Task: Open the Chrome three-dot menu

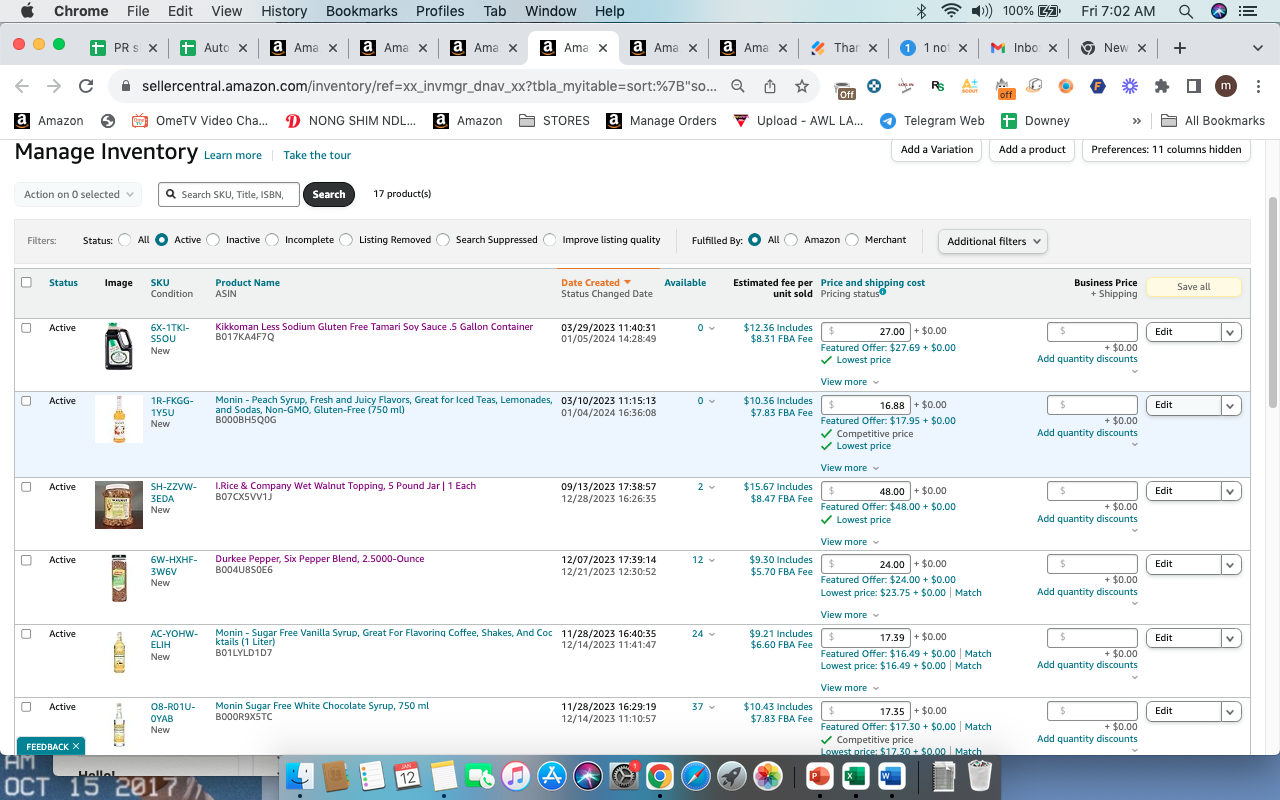Action: coord(1256,87)
